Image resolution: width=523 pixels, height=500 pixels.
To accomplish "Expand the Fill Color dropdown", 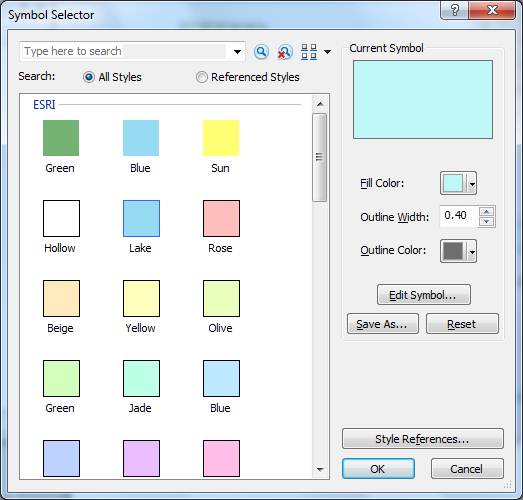I will (472, 183).
